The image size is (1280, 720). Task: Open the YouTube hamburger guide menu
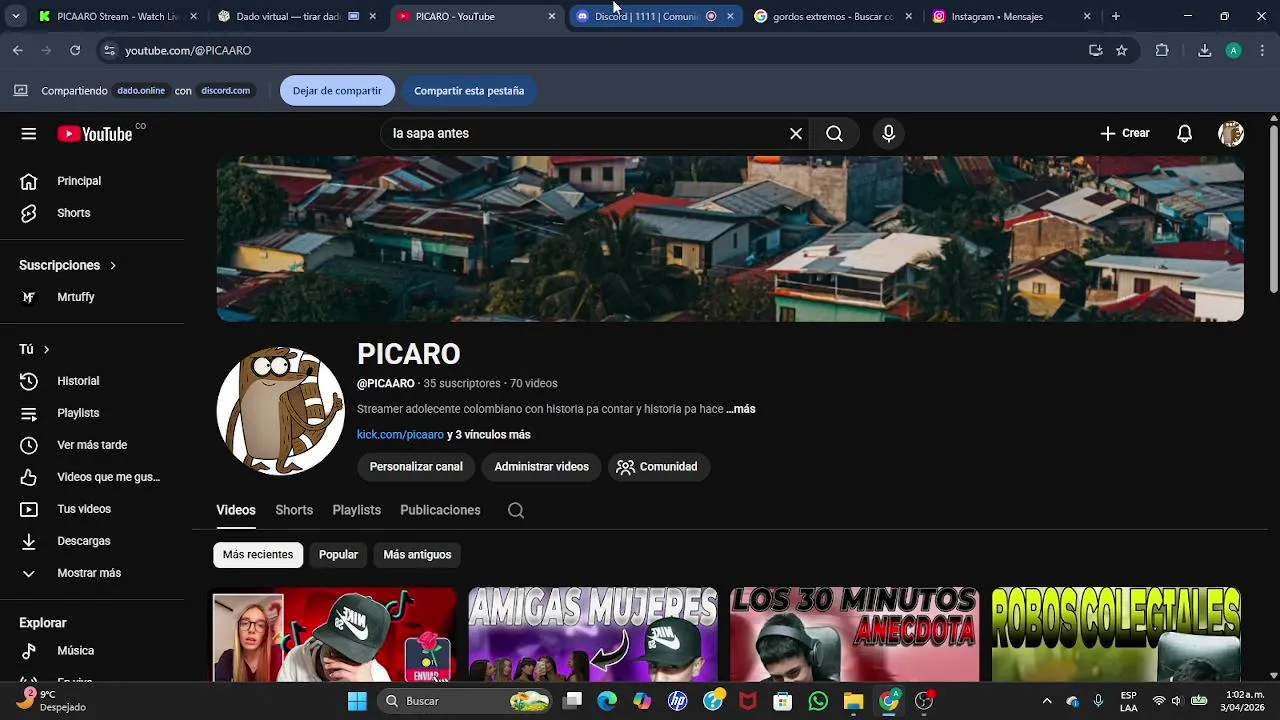28,134
